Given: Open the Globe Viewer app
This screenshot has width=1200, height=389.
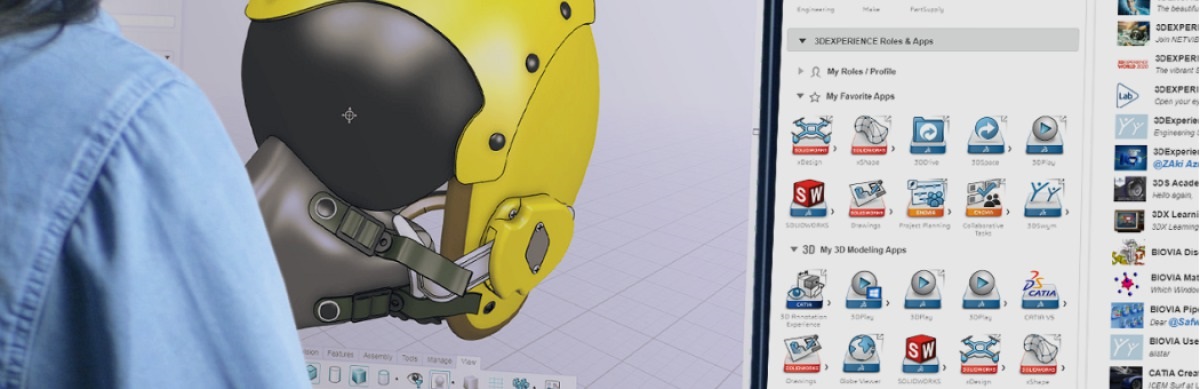Looking at the screenshot, I should pos(861,354).
